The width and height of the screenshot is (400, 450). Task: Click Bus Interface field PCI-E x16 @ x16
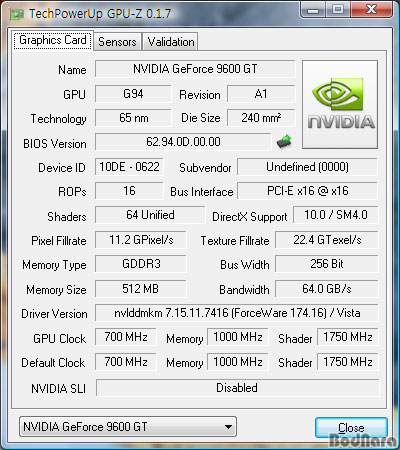pyautogui.click(x=307, y=191)
